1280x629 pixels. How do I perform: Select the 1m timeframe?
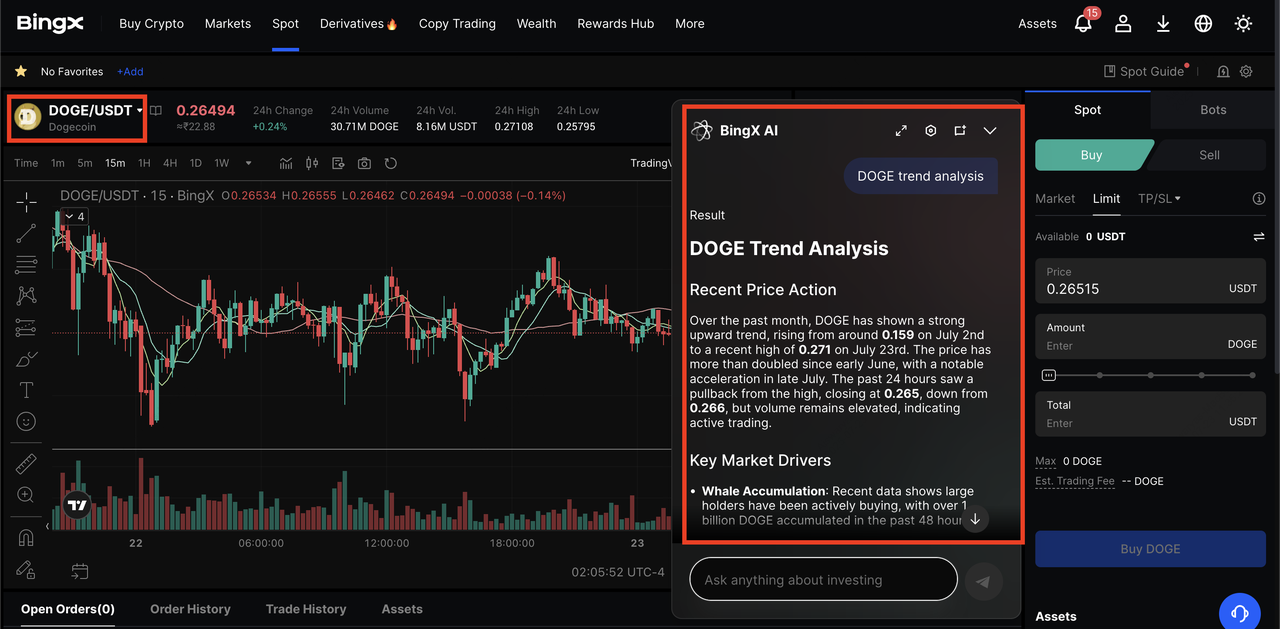coord(58,163)
